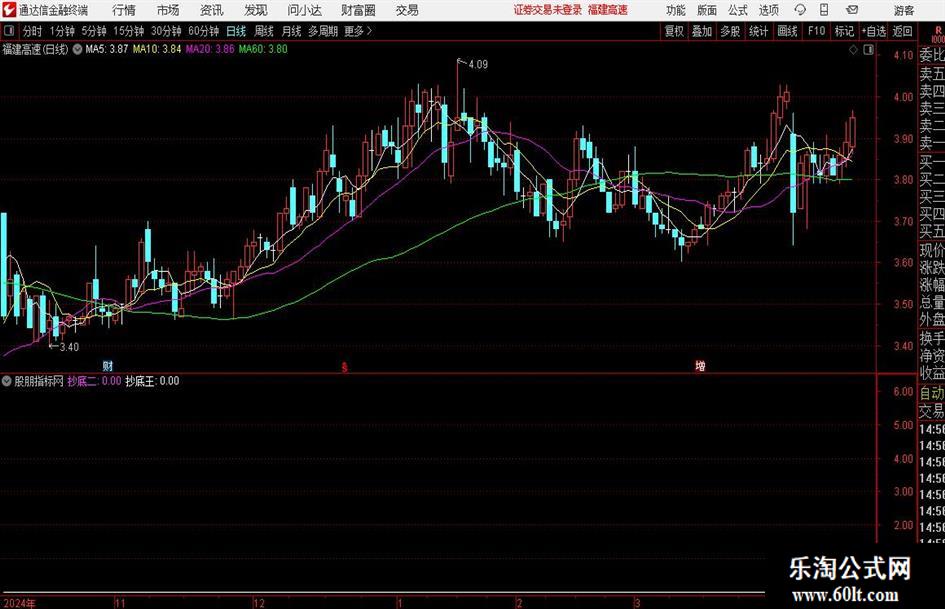945x609 pixels.
Task: Click the diamond icon above price axis
Action: pos(853,50)
